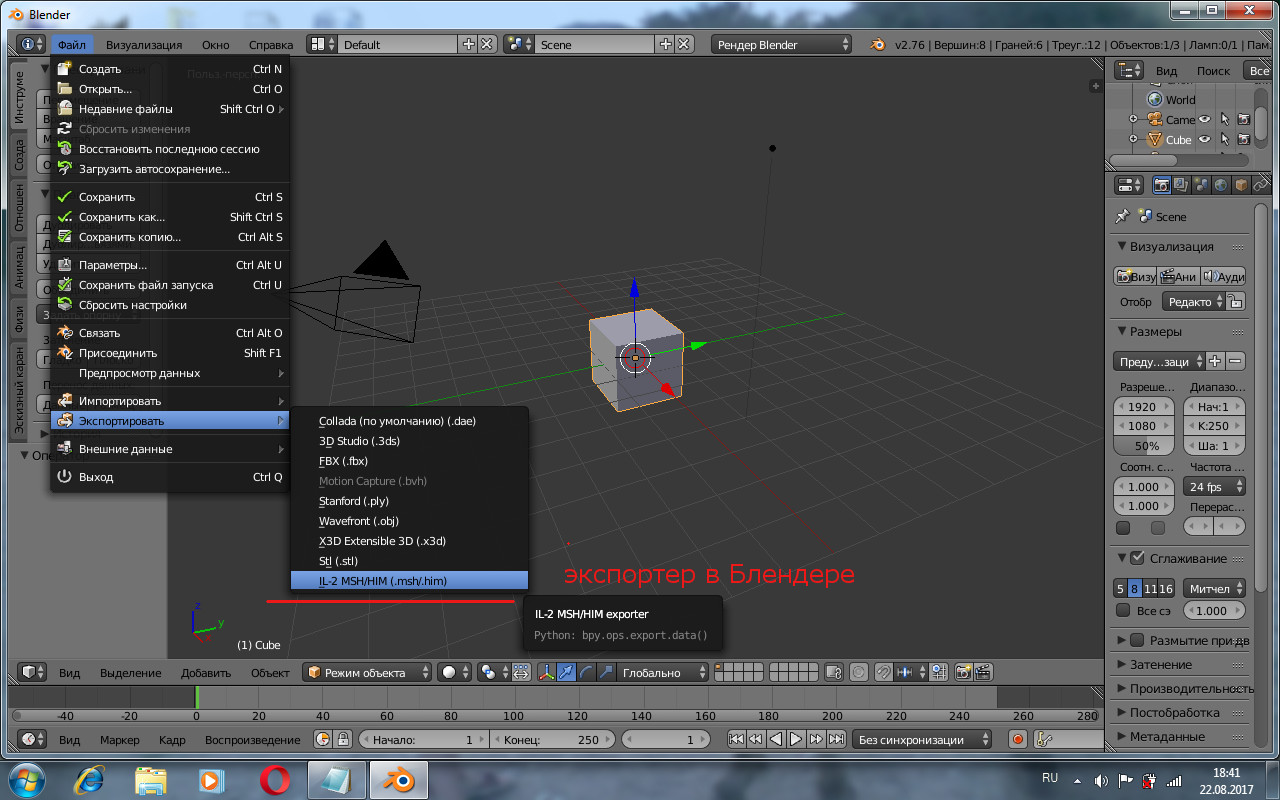This screenshot has height=800, width=1280.
Task: Delete the Default screen layout with X
Action: tap(487, 44)
